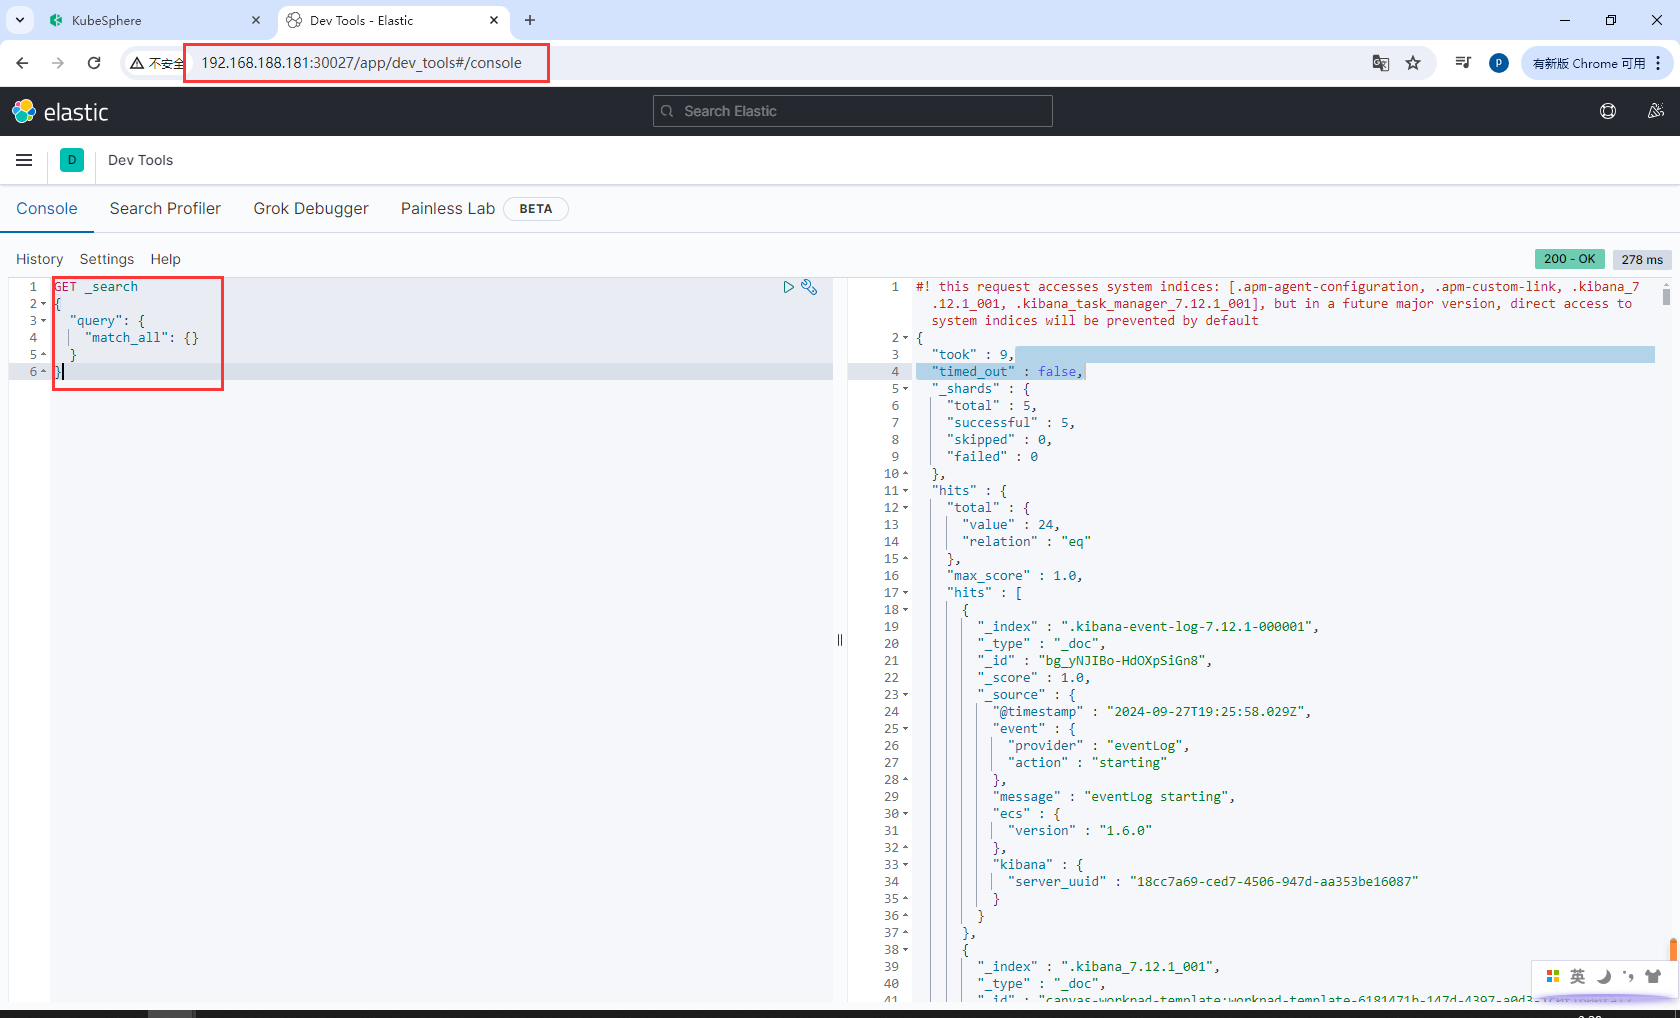The image size is (1680, 1018).
Task: Collapse the kibana block on line 33
Action: pyautogui.click(x=906, y=865)
